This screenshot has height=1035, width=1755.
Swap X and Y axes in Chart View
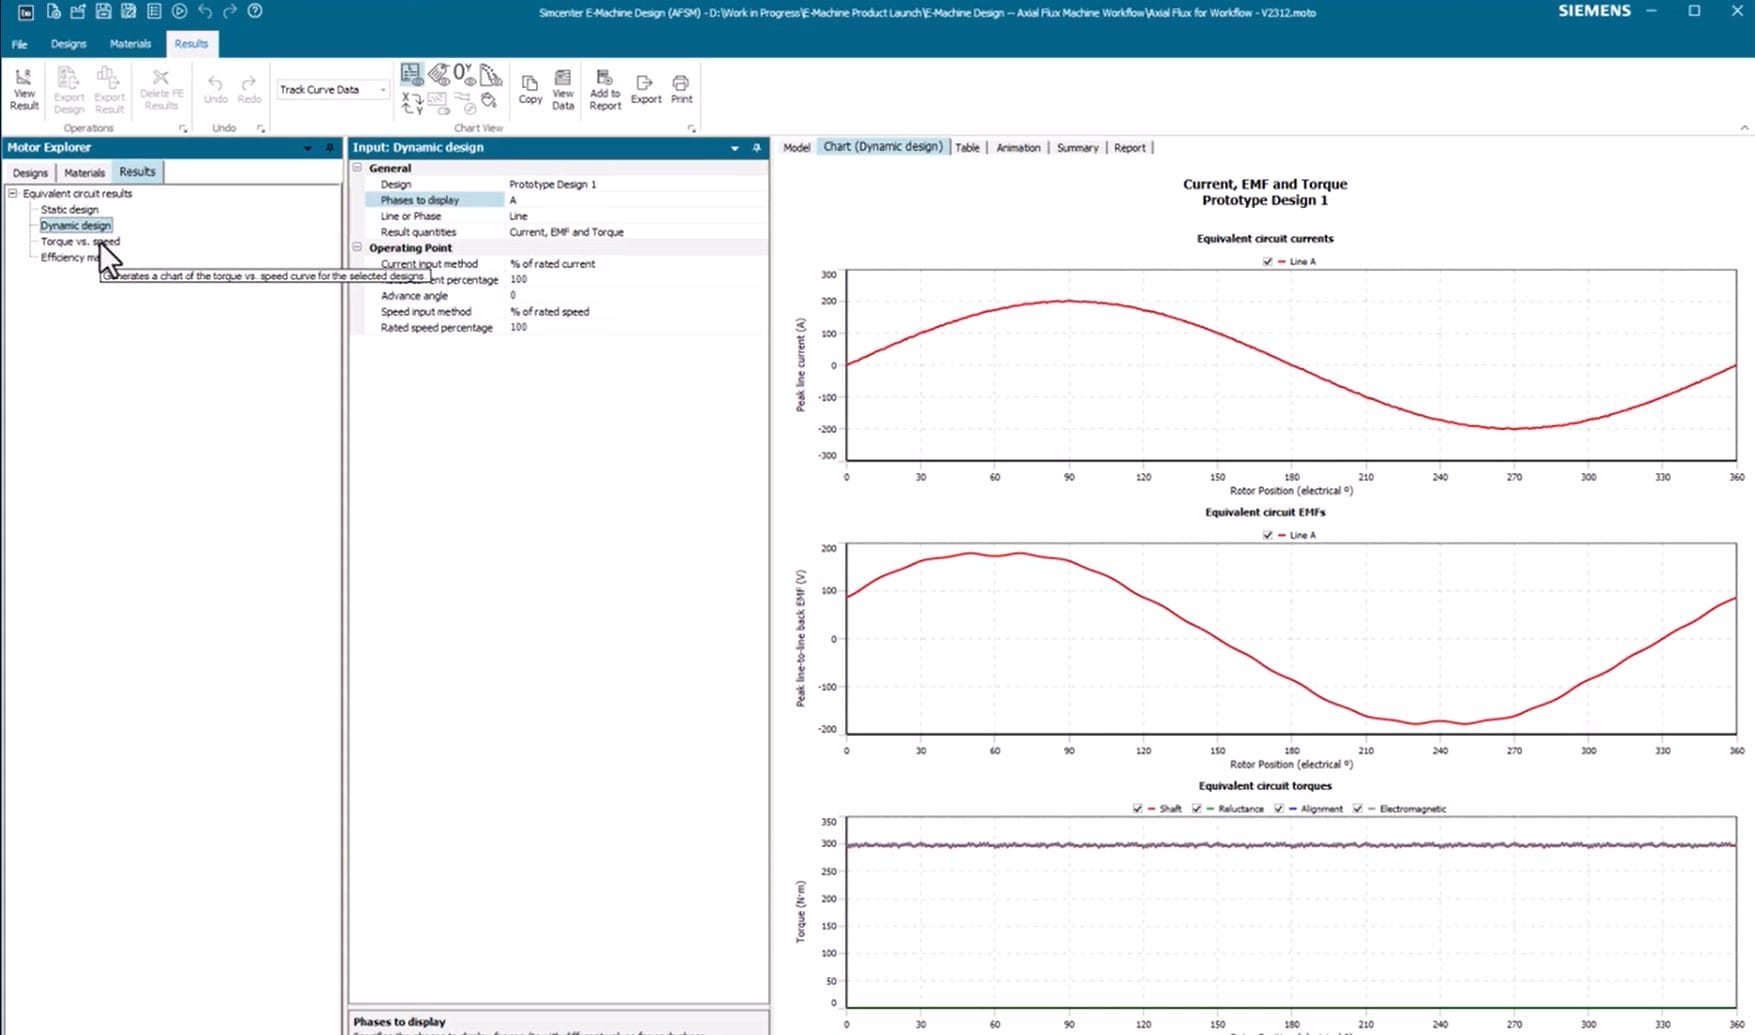[410, 101]
